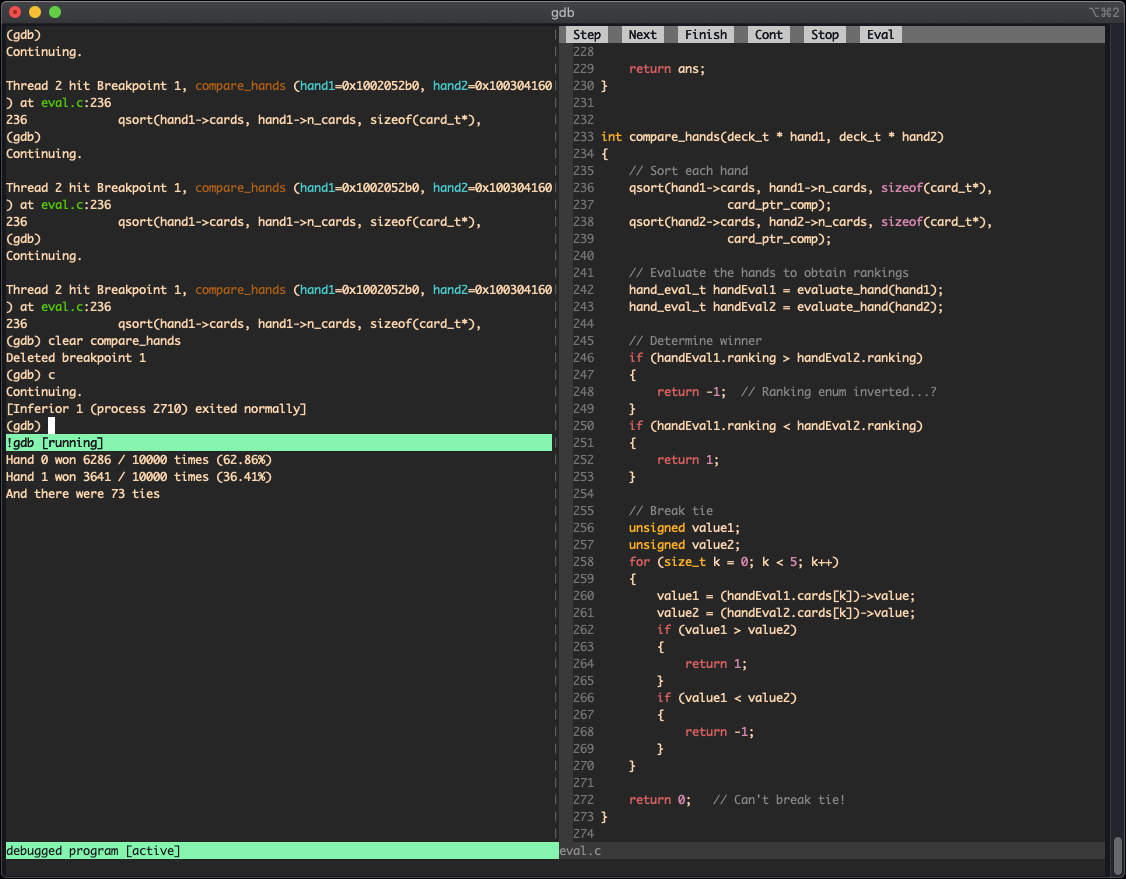Click line number 236 in the source gutter
Viewport: 1126px width, 879px height.
coord(583,187)
